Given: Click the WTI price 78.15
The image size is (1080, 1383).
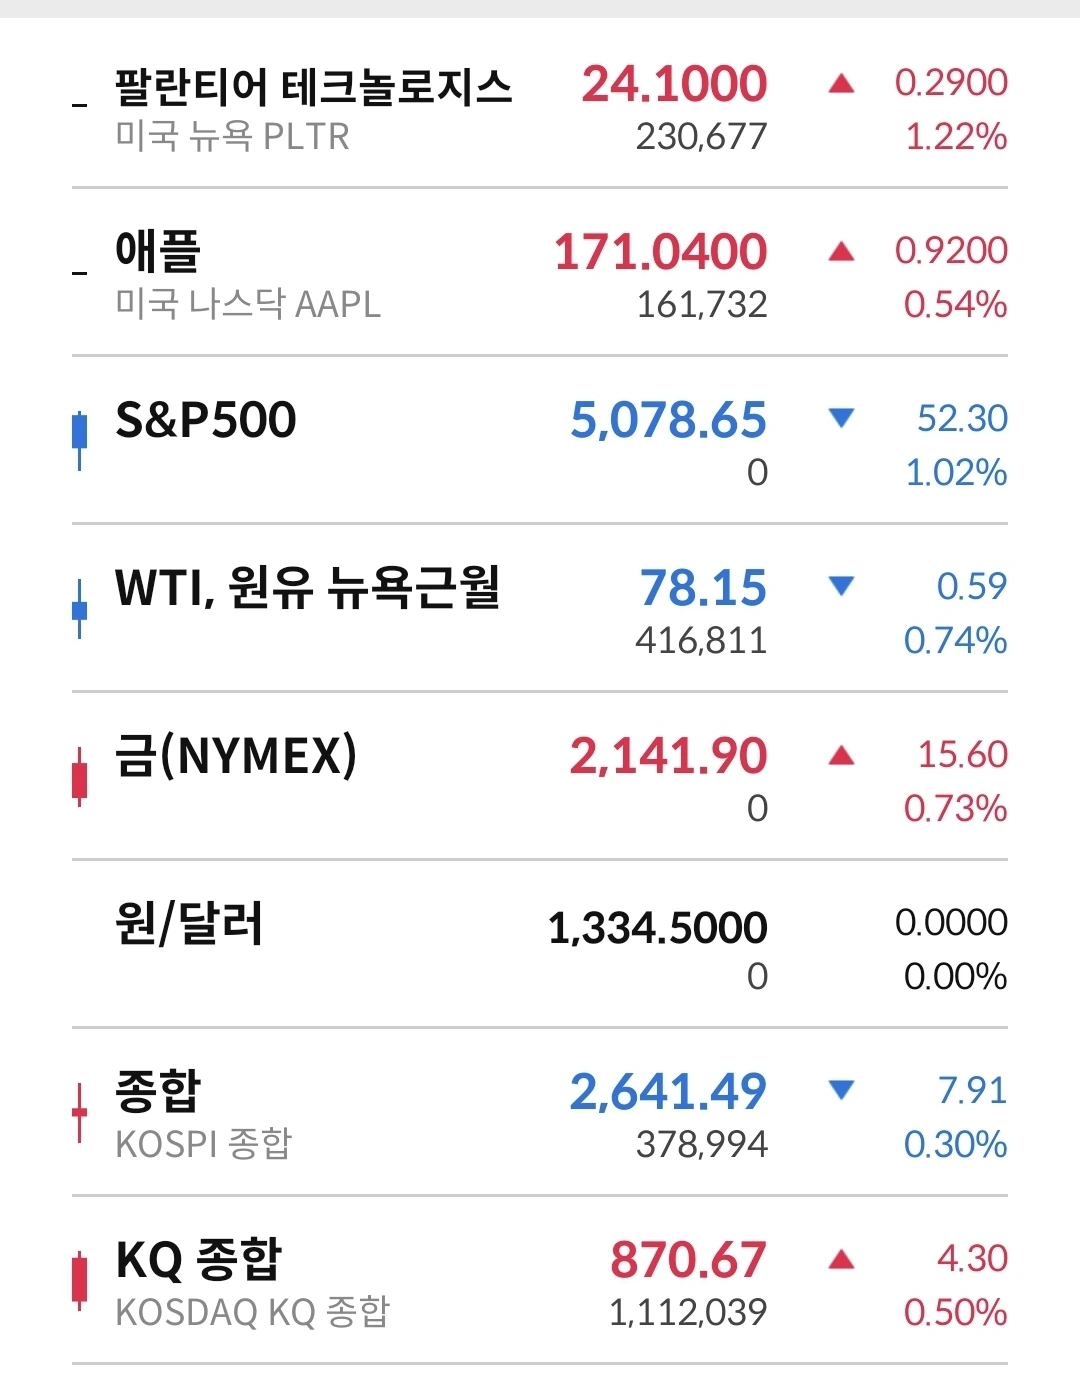Looking at the screenshot, I should tap(703, 587).
